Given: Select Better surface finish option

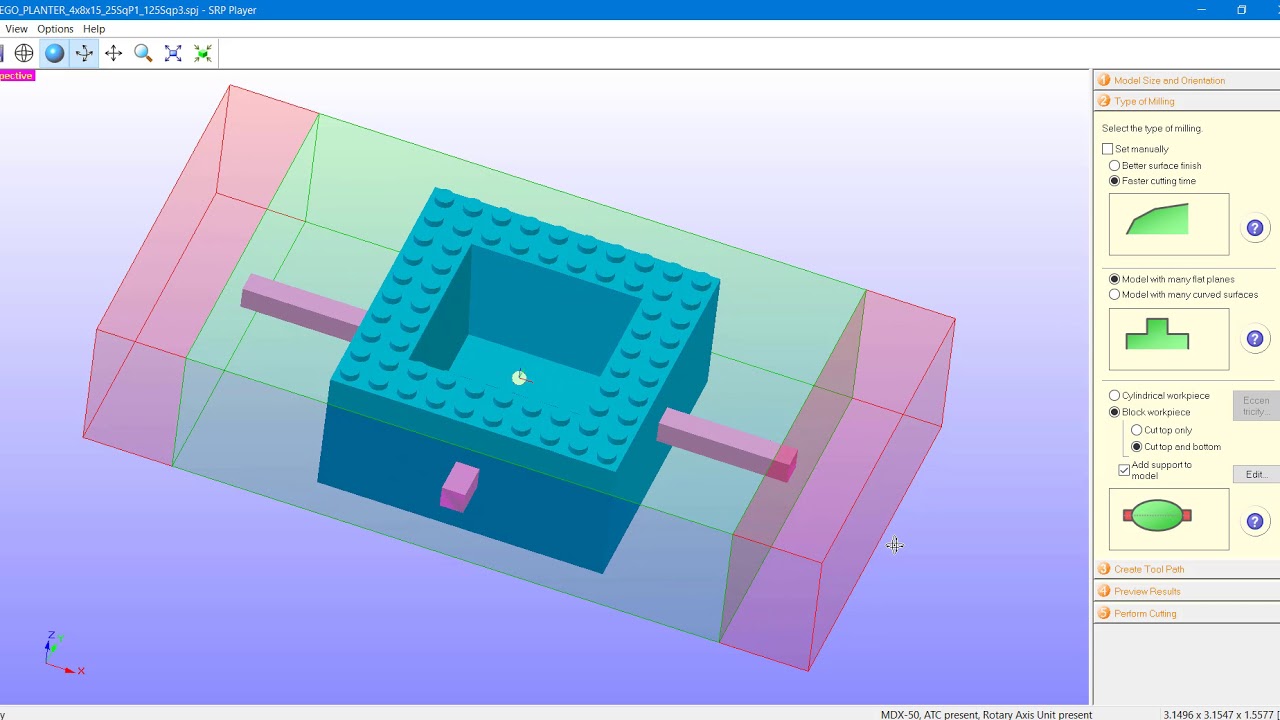Looking at the screenshot, I should point(1114,166).
